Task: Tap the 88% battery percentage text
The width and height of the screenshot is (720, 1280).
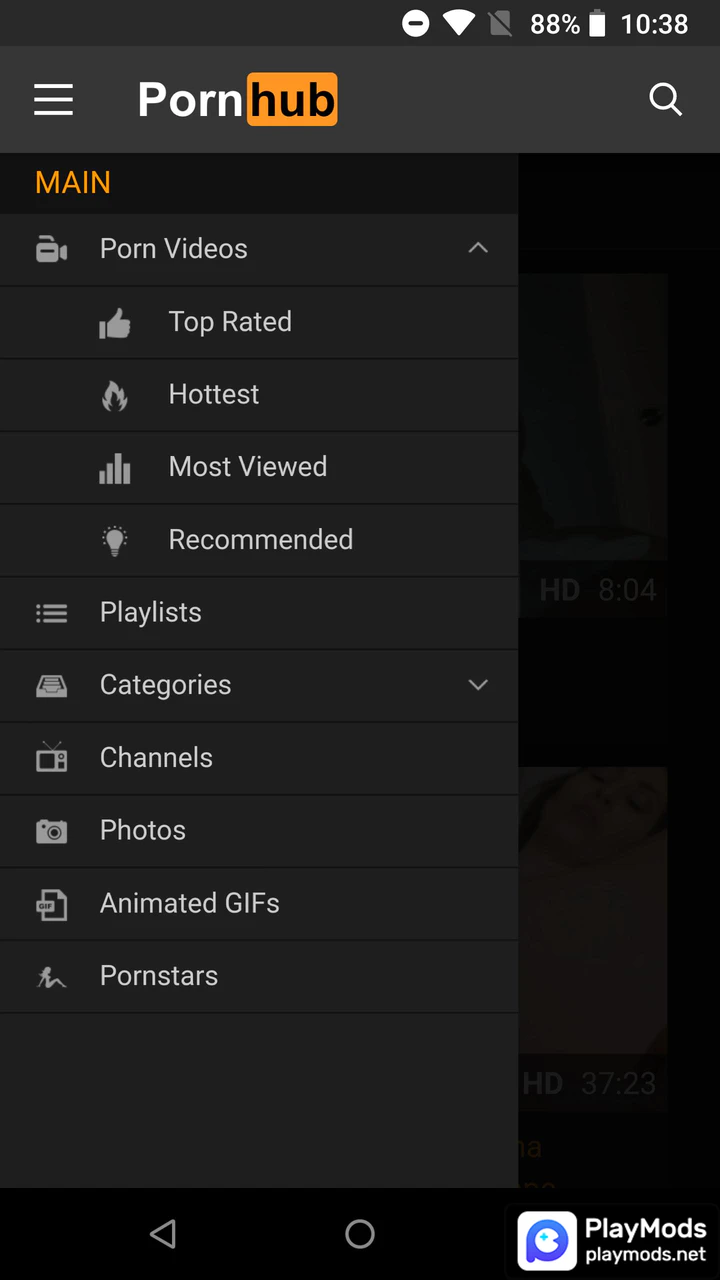Action: coord(555,24)
